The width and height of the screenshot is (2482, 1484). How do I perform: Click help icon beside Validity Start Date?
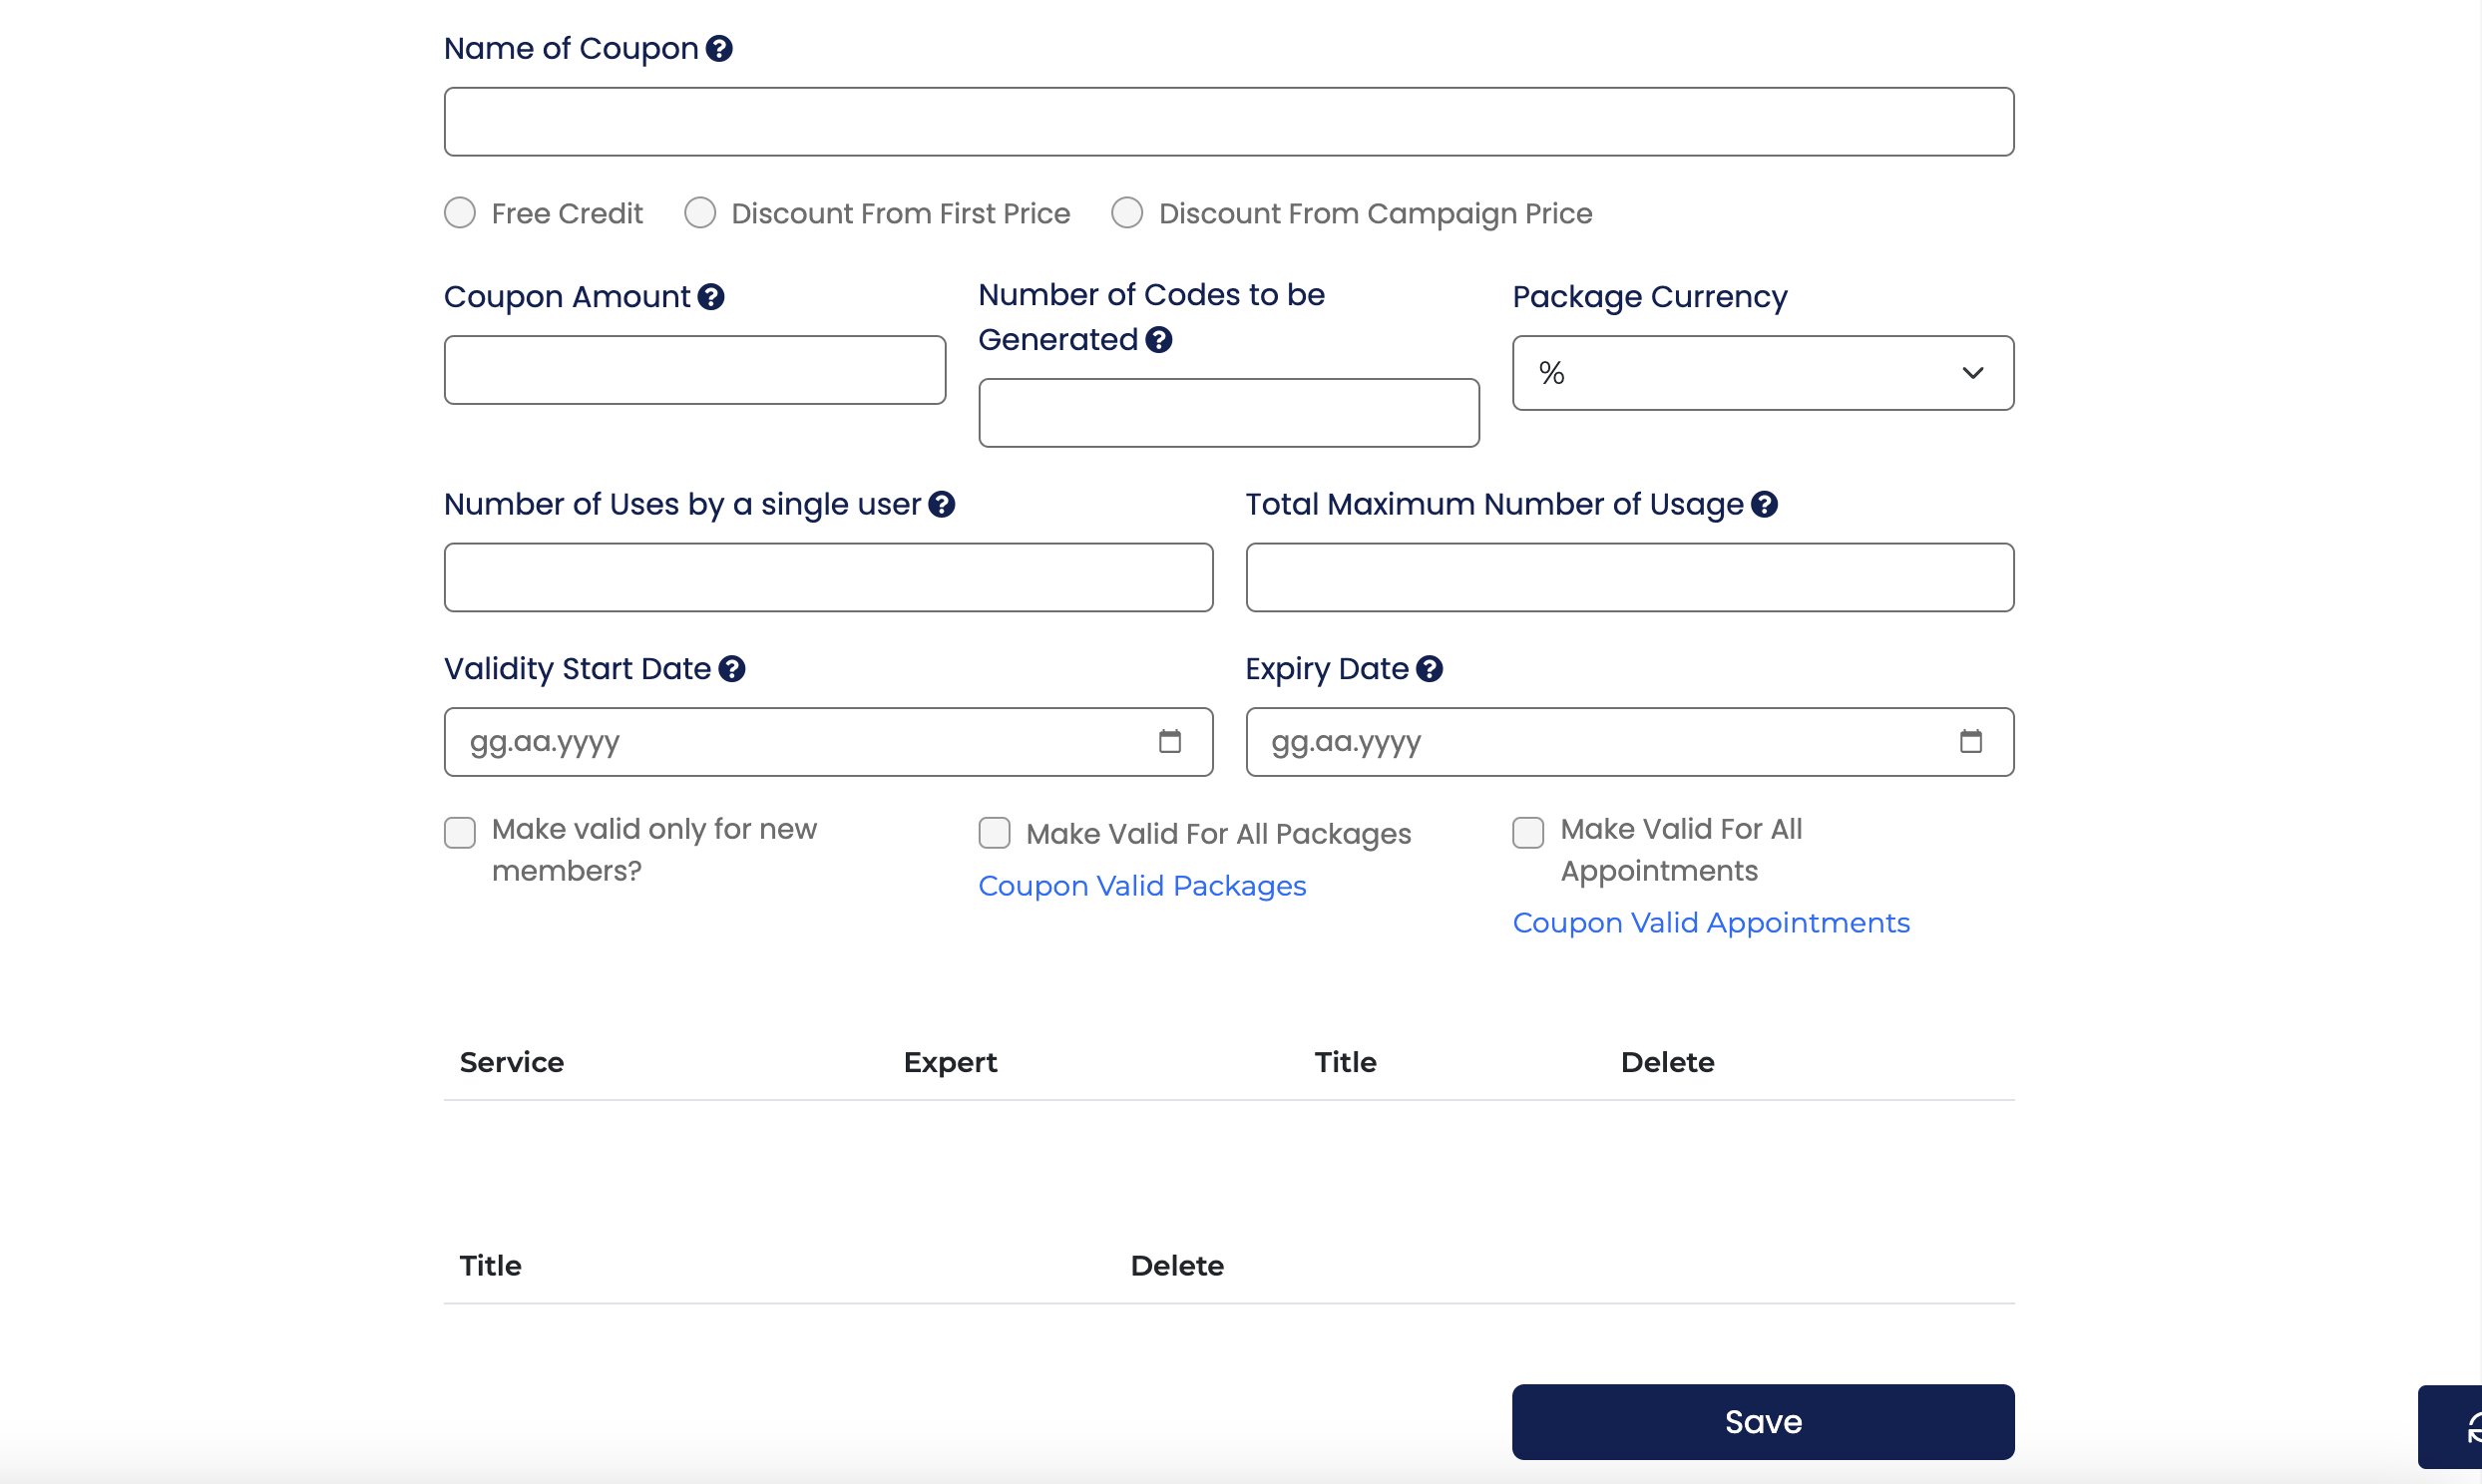(732, 668)
